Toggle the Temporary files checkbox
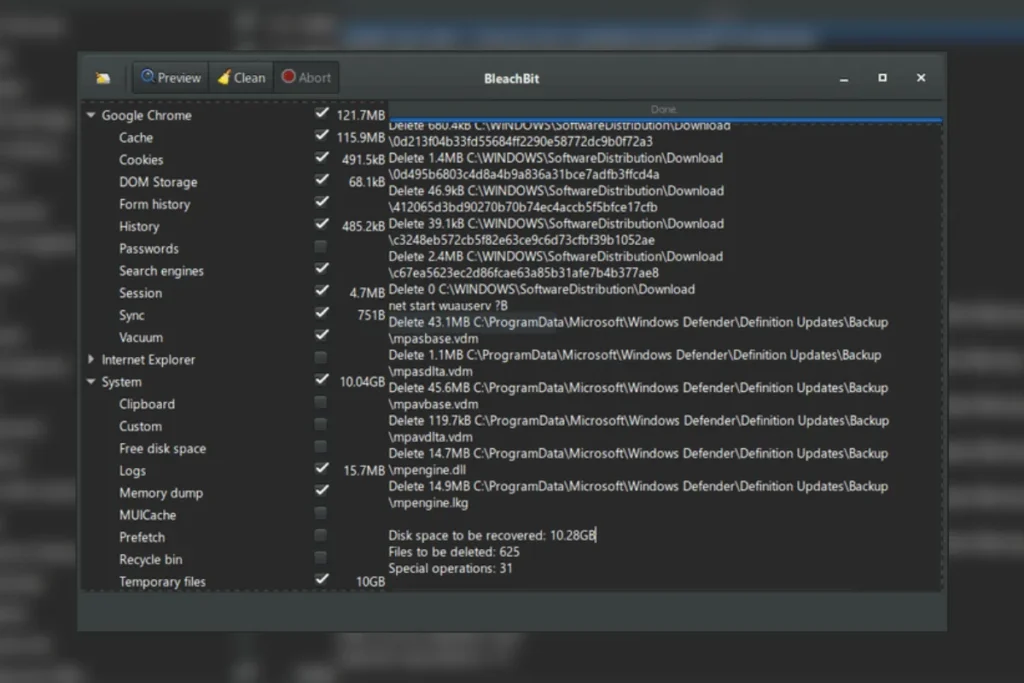The height and width of the screenshot is (683, 1024). coord(321,580)
